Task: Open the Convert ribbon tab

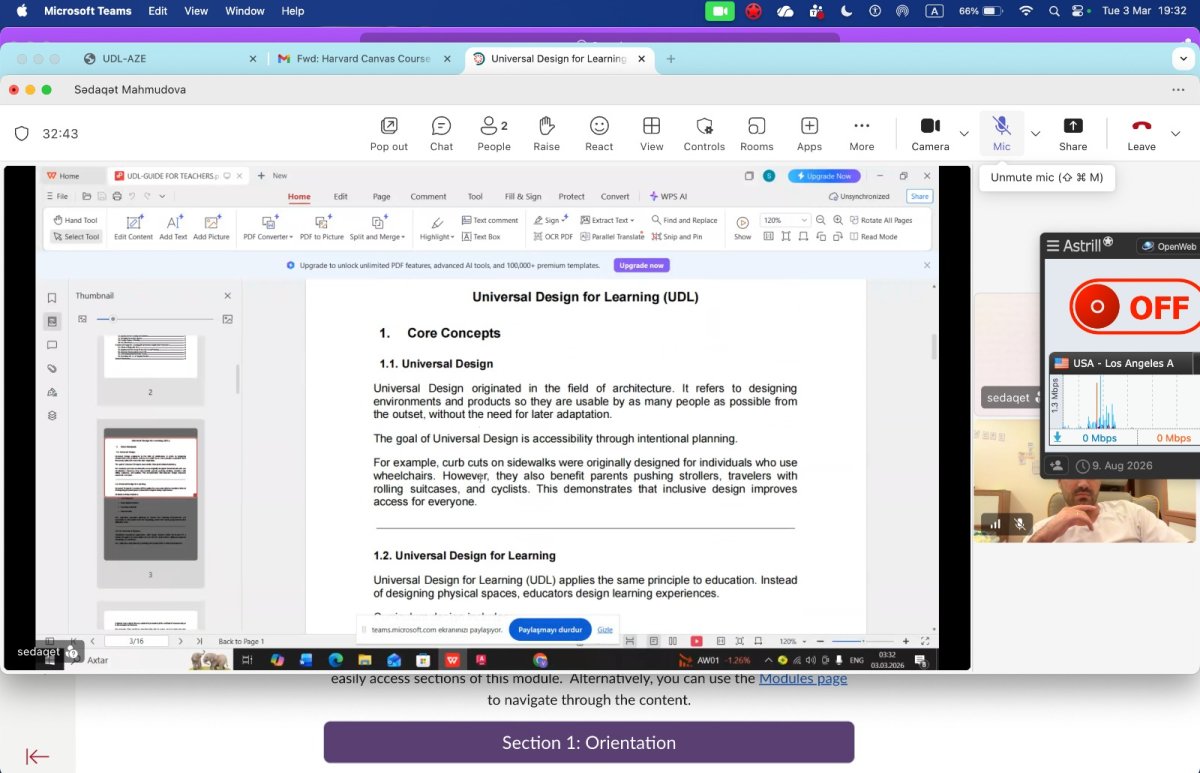Action: 615,196
